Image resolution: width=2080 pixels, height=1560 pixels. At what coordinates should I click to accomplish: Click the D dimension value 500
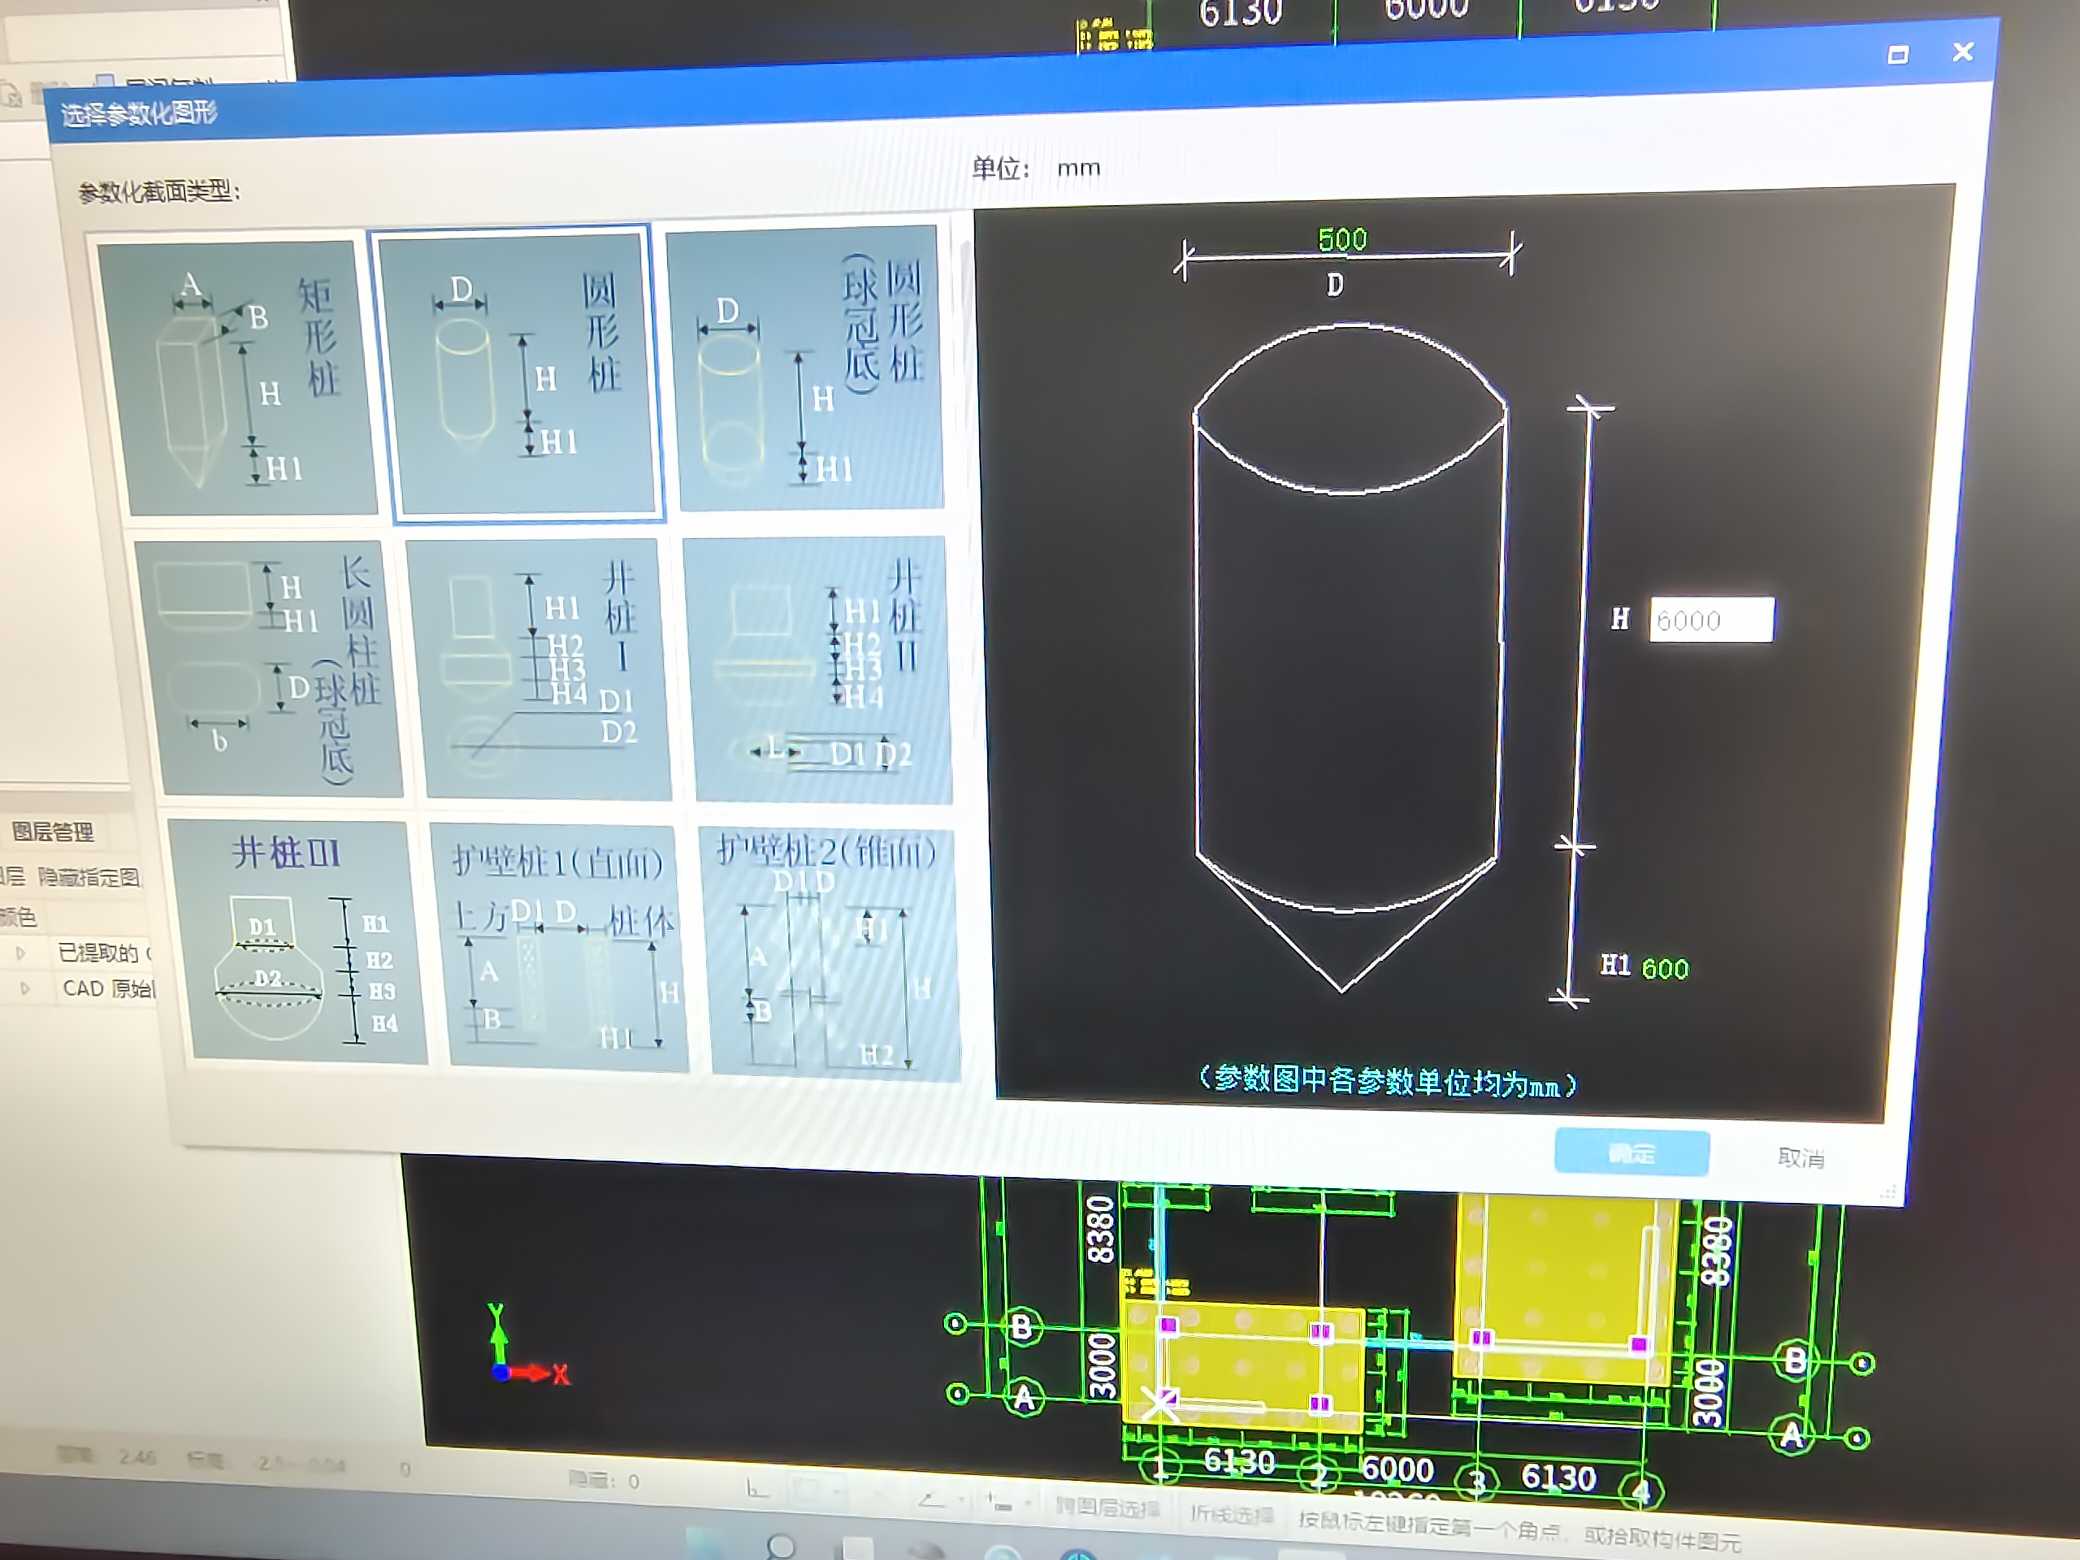pyautogui.click(x=1342, y=240)
